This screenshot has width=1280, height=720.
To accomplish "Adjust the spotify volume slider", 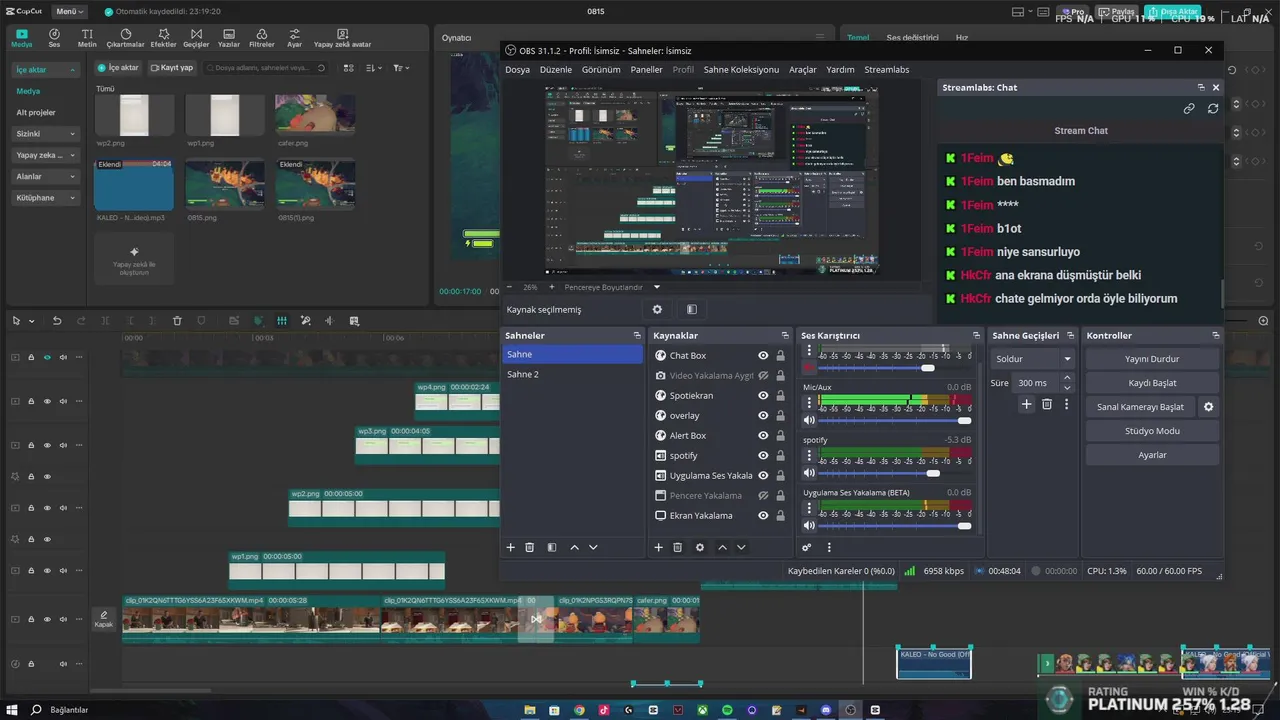I will pos(895,473).
